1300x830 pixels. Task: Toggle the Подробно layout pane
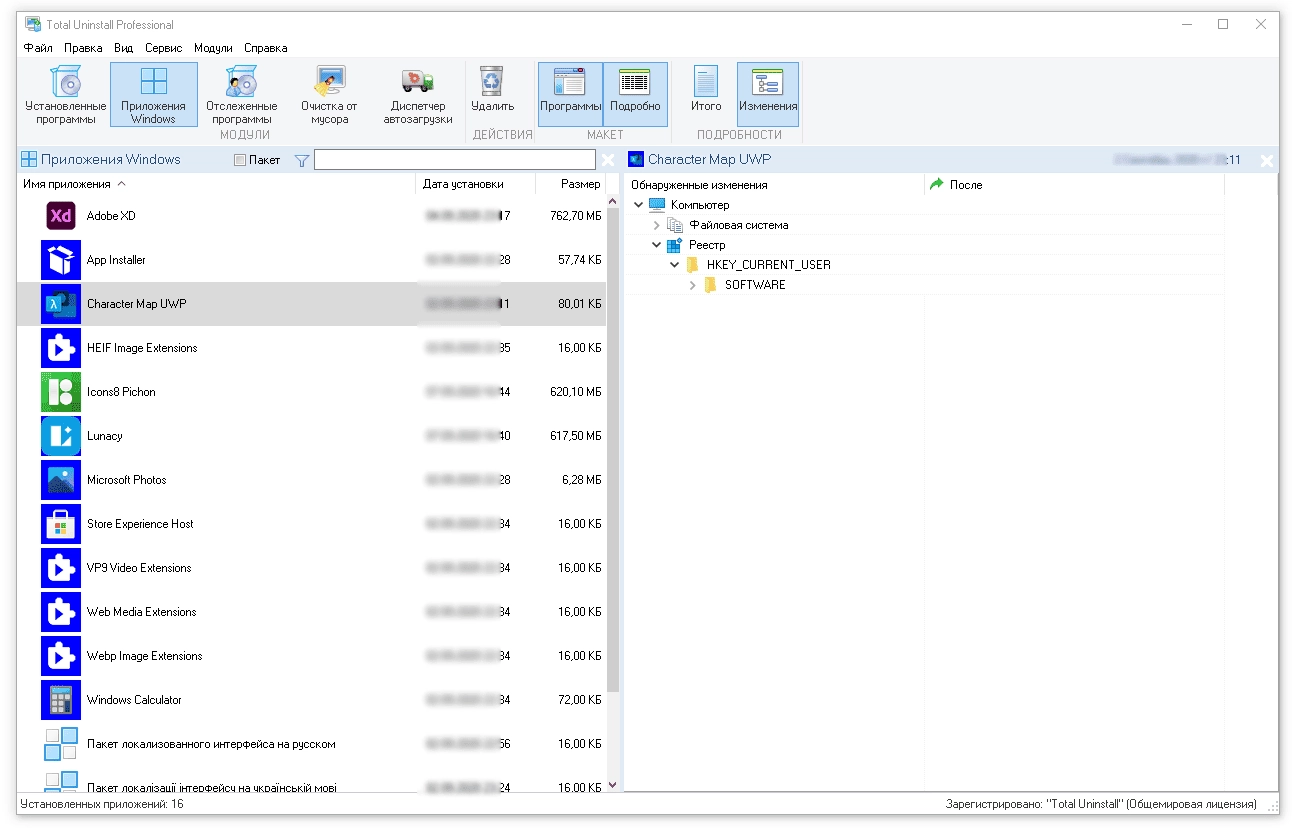coord(635,95)
